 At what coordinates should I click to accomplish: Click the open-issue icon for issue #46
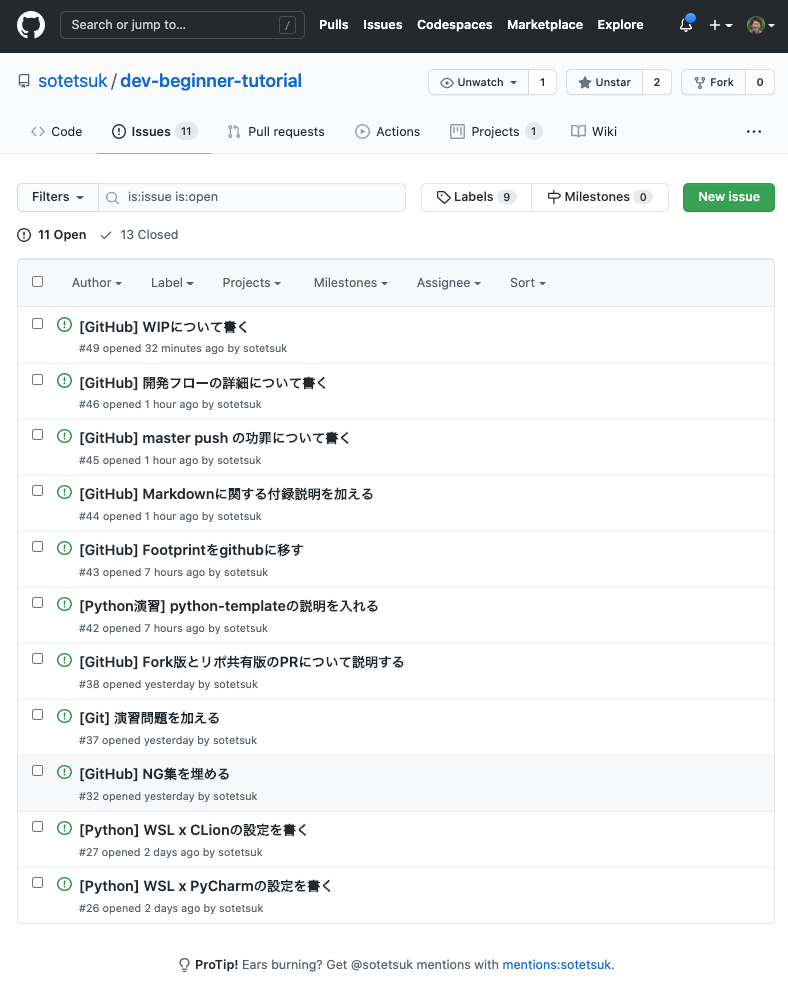coord(64,381)
